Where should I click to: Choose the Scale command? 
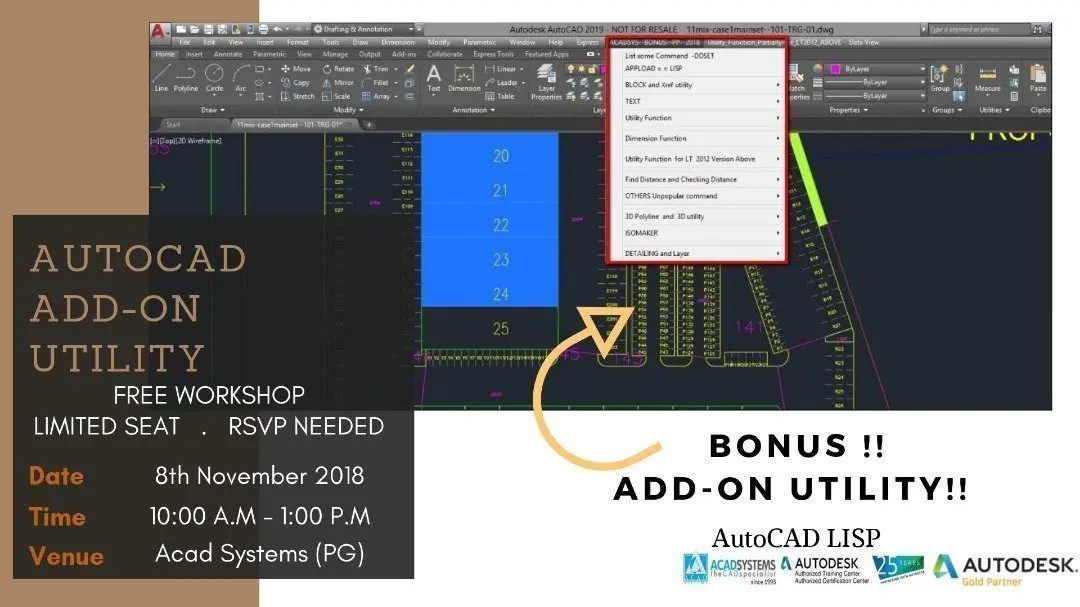[336, 96]
